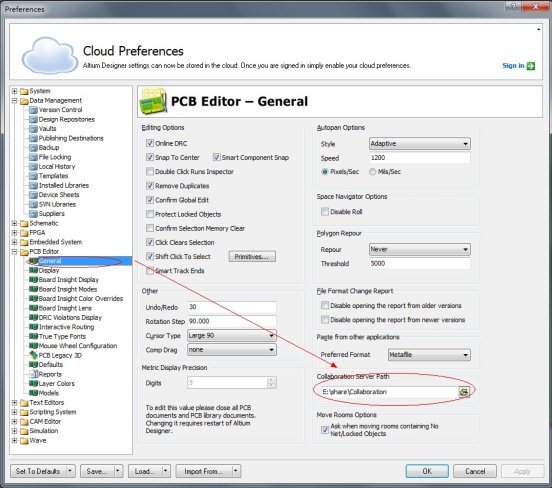Open the Comp Drag dropdown
This screenshot has width=552, height=488.
click(232, 350)
